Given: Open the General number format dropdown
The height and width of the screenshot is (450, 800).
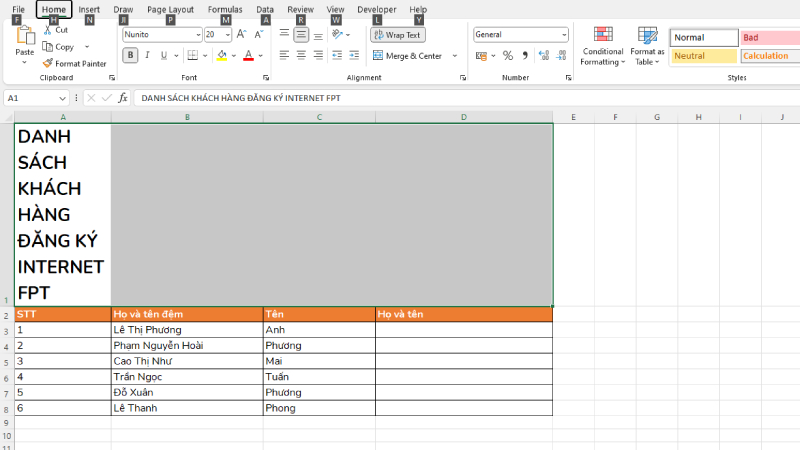Looking at the screenshot, I should 564,34.
